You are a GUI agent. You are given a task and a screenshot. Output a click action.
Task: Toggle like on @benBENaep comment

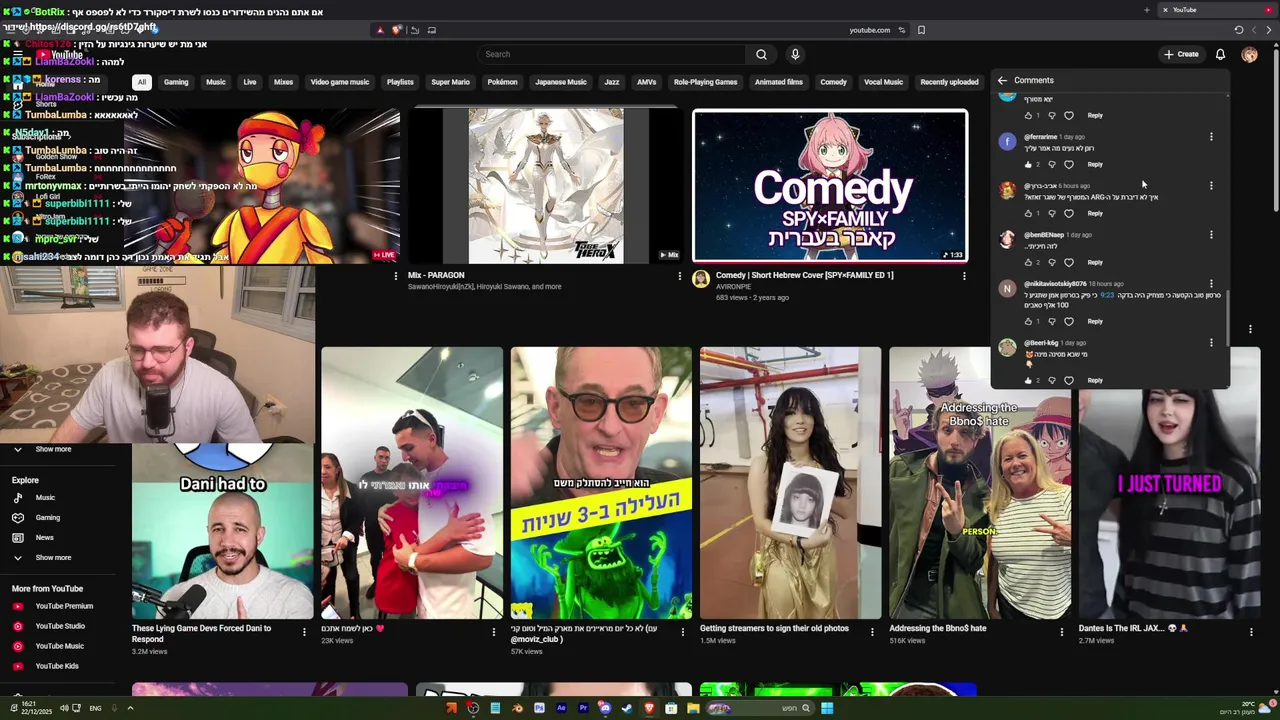[1028, 262]
